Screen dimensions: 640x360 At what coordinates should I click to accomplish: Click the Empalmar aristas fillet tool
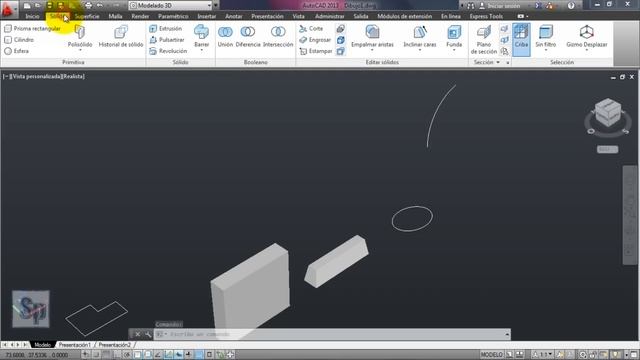coord(372,35)
